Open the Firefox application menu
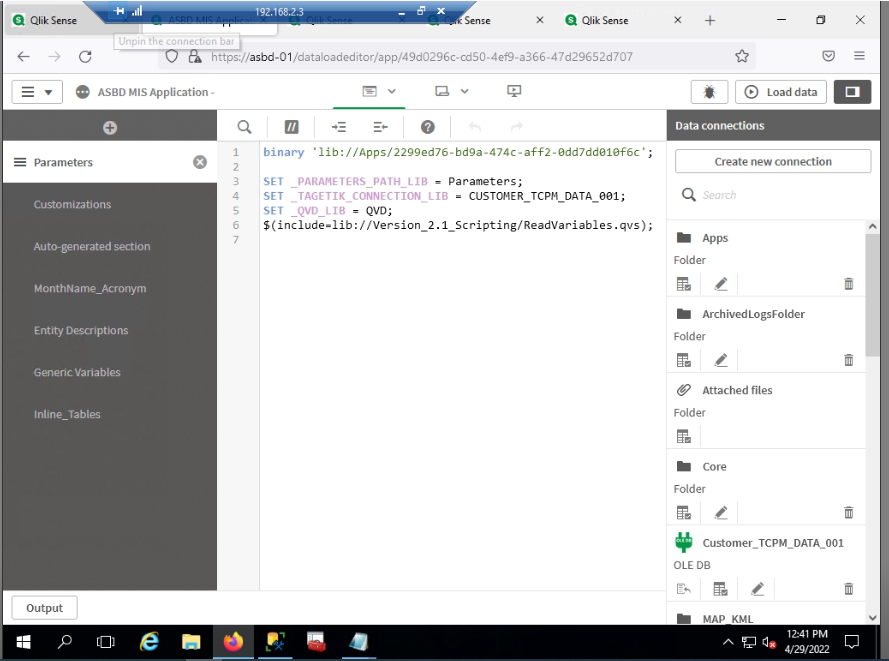Image resolution: width=889 pixels, height=661 pixels. tap(859, 56)
